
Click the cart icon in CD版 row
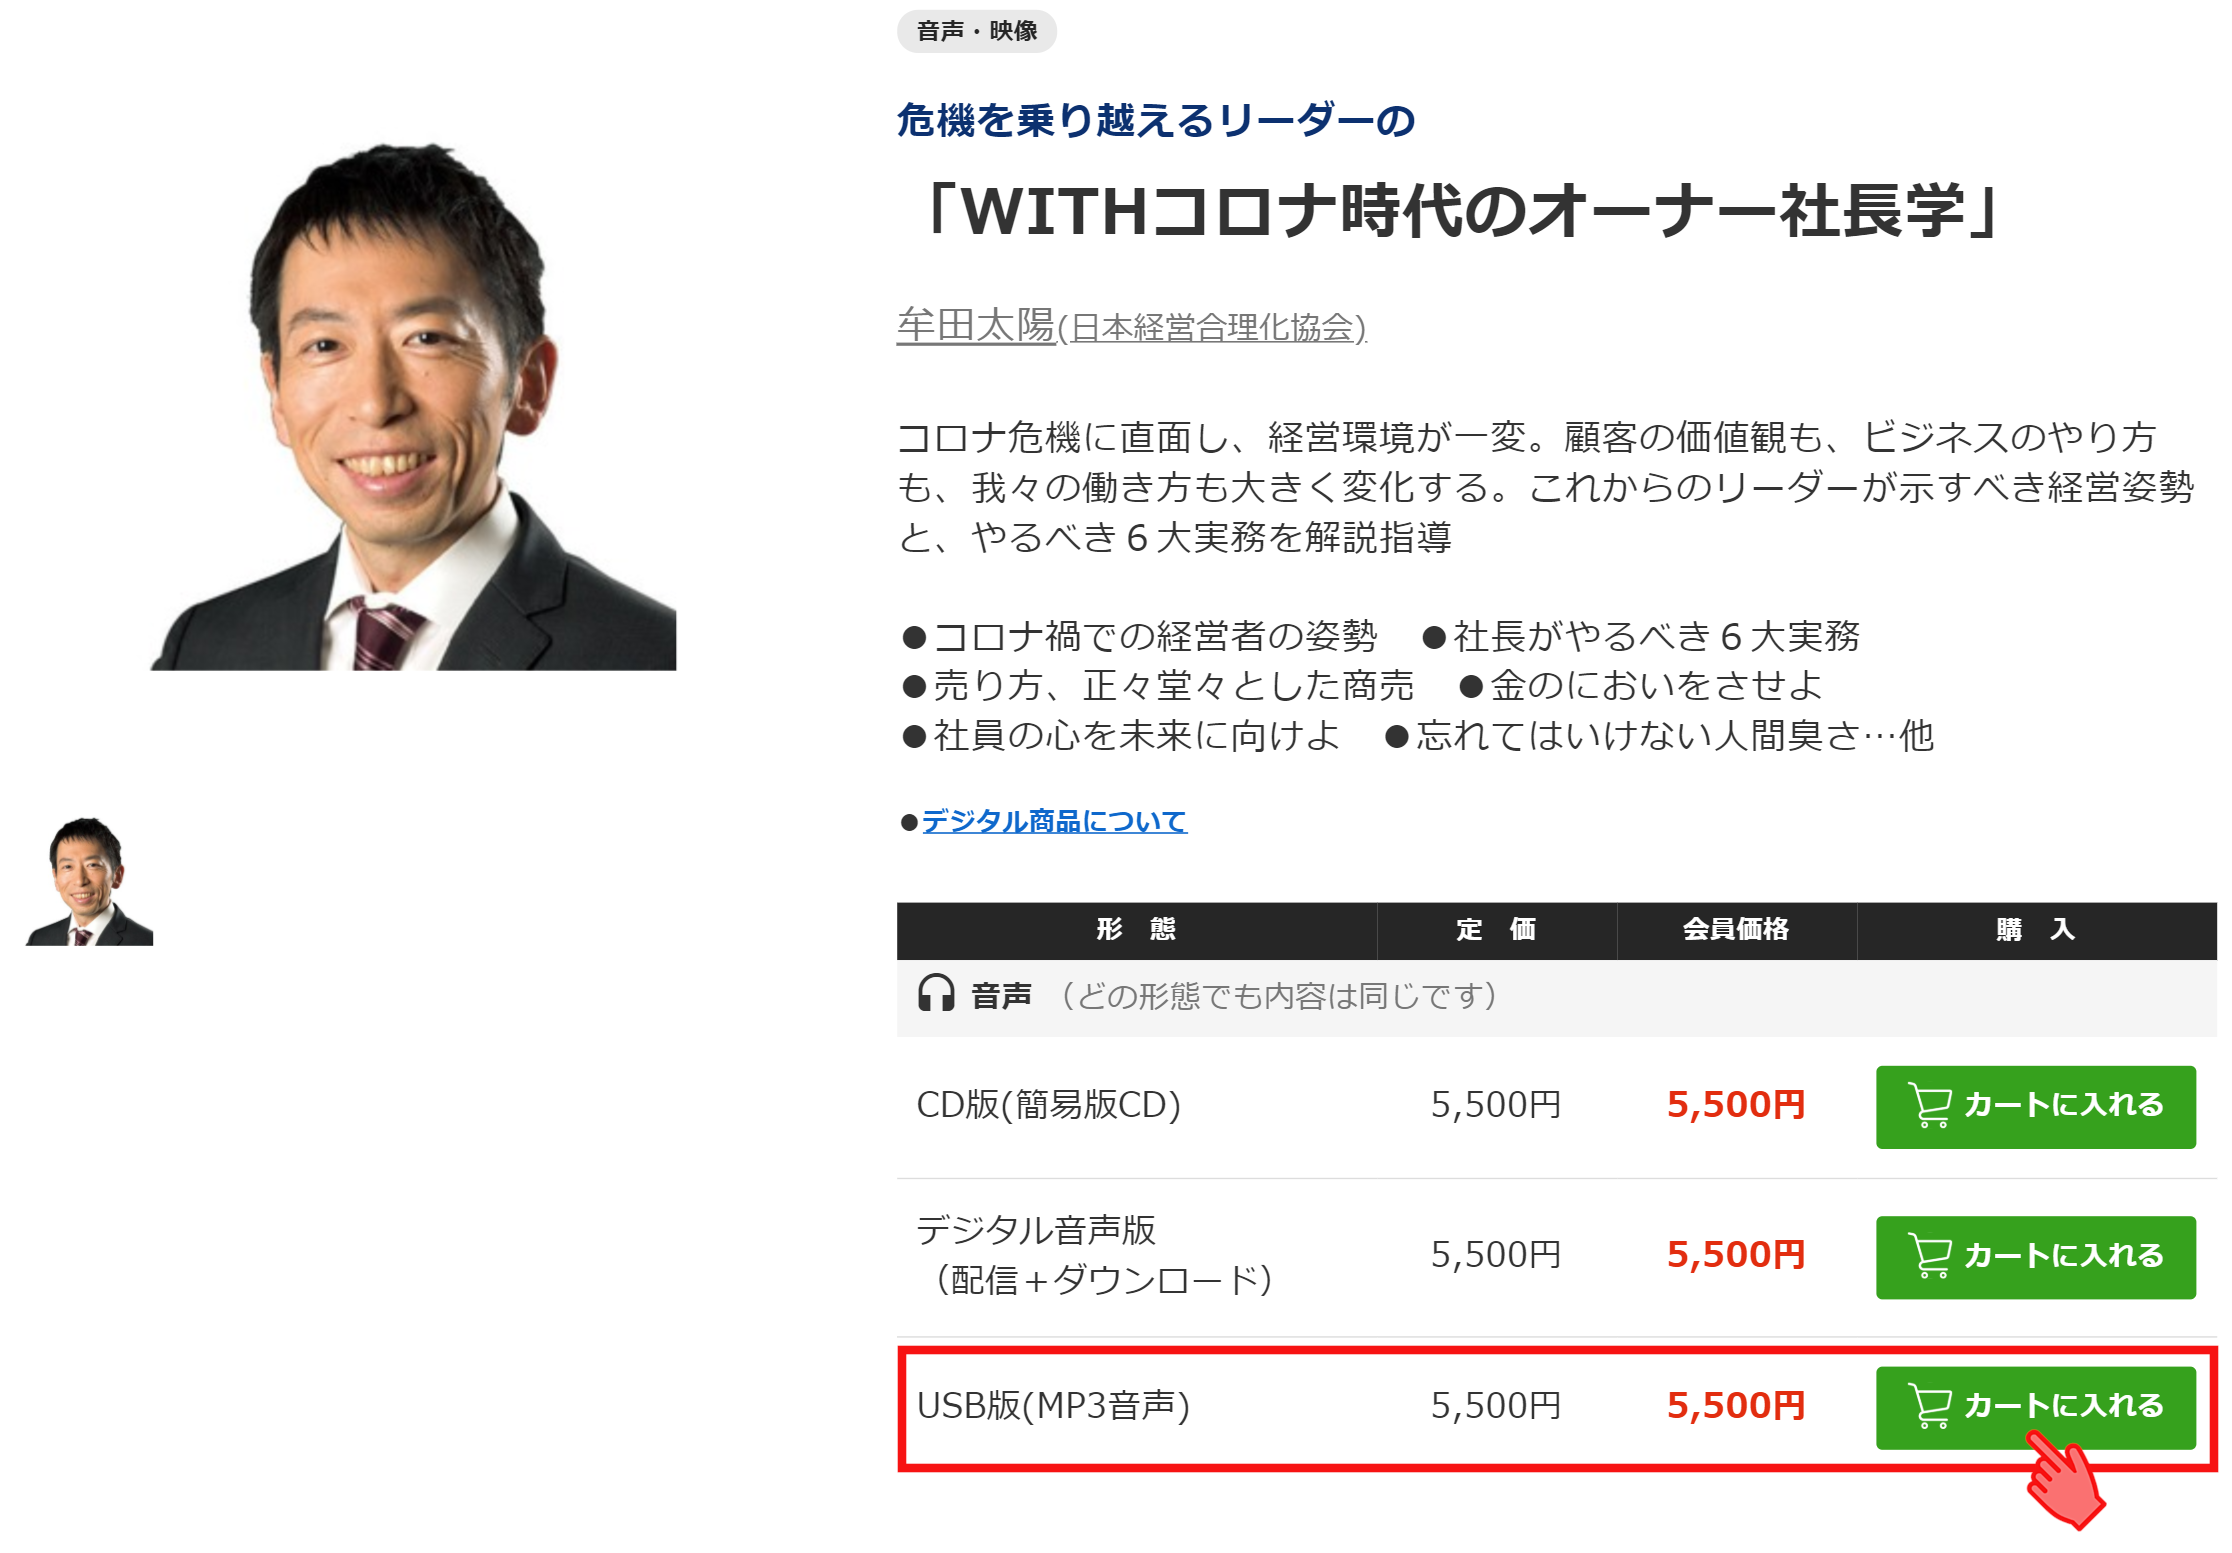click(x=1929, y=1105)
